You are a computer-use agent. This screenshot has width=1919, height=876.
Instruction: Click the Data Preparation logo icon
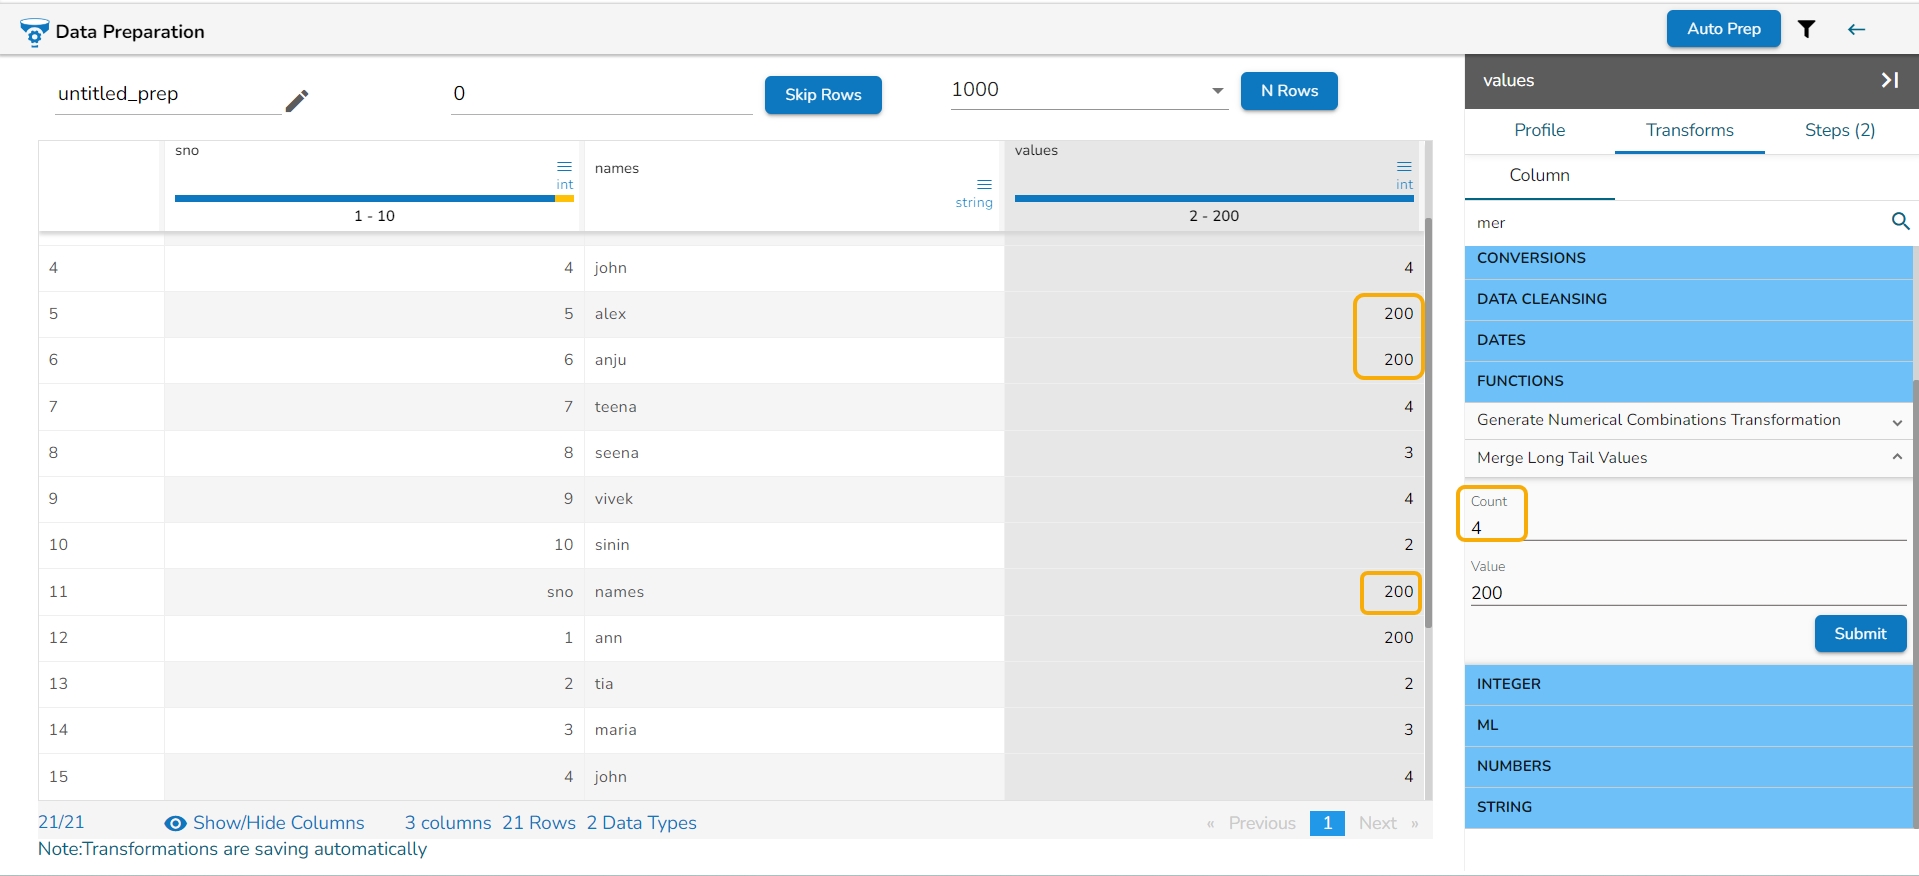pyautogui.click(x=34, y=32)
